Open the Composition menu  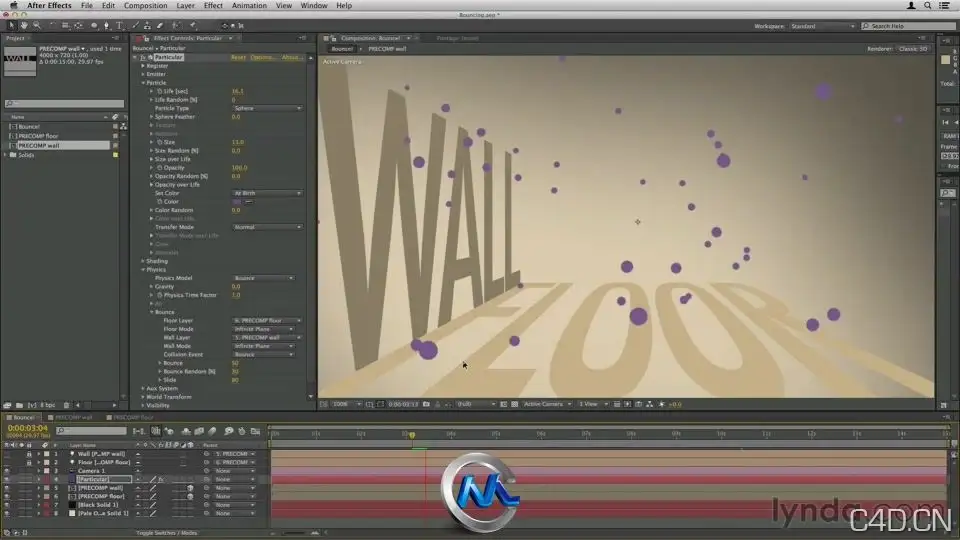coord(146,6)
